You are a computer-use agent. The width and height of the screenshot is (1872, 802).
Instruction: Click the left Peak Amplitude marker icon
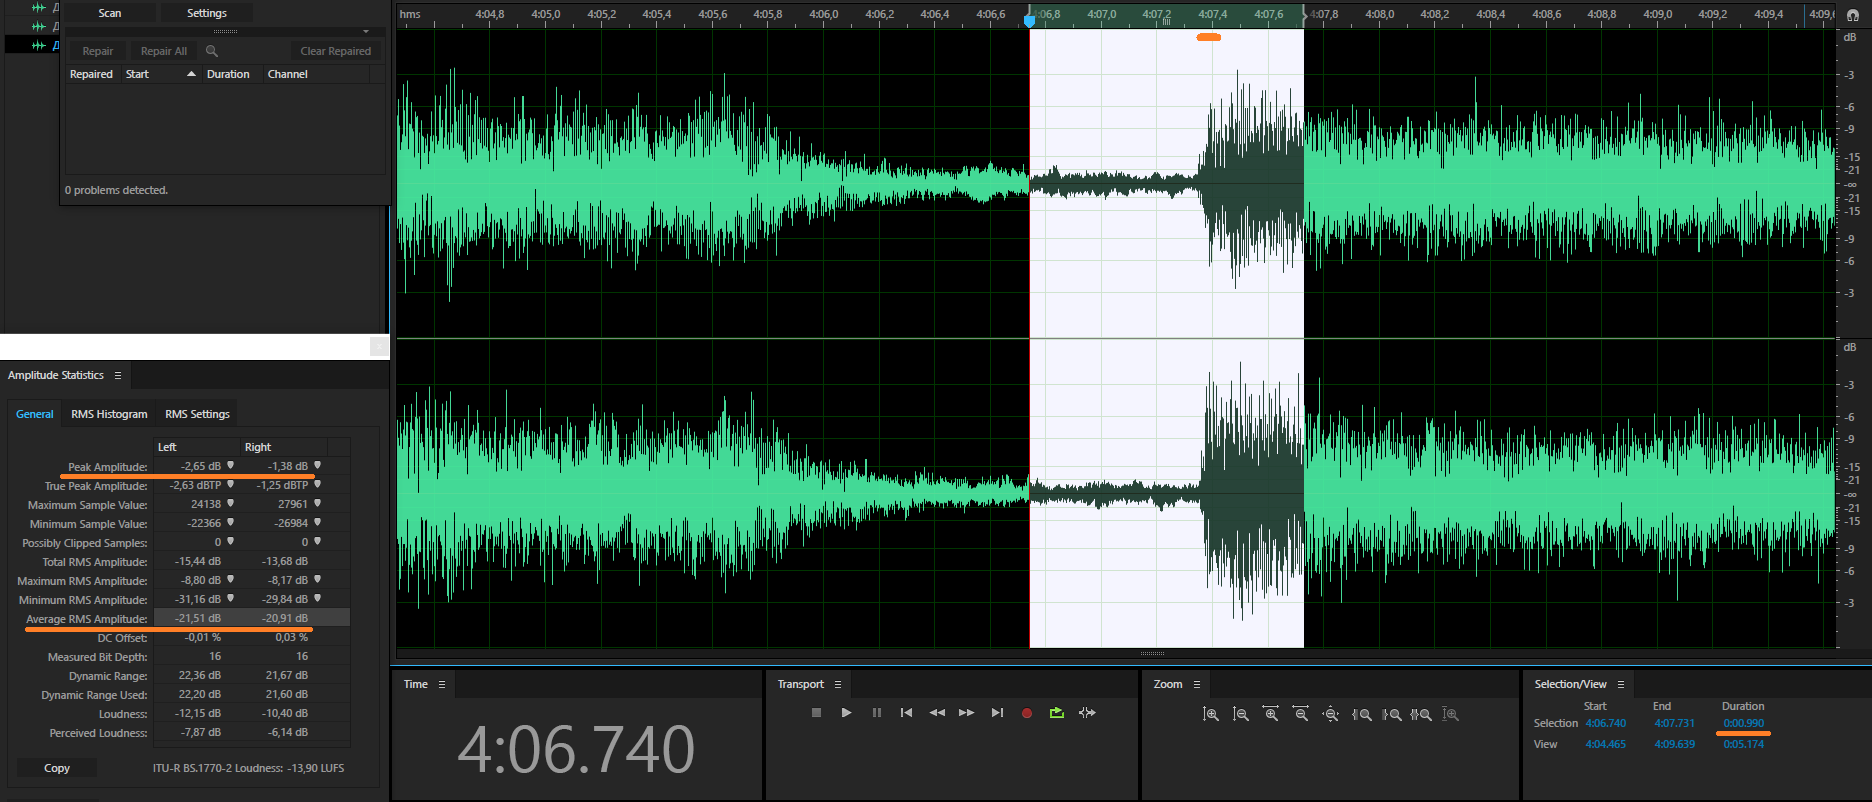(231, 466)
